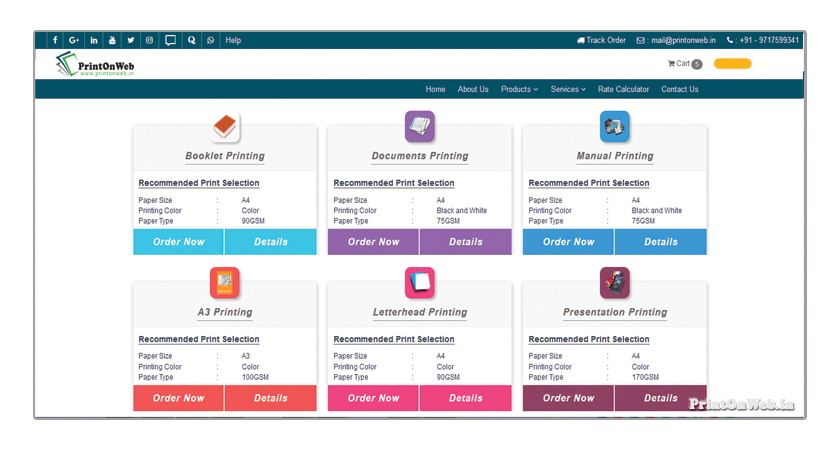Navigate to Contact Us
Viewport: 840px width, 450px height.
pos(679,89)
